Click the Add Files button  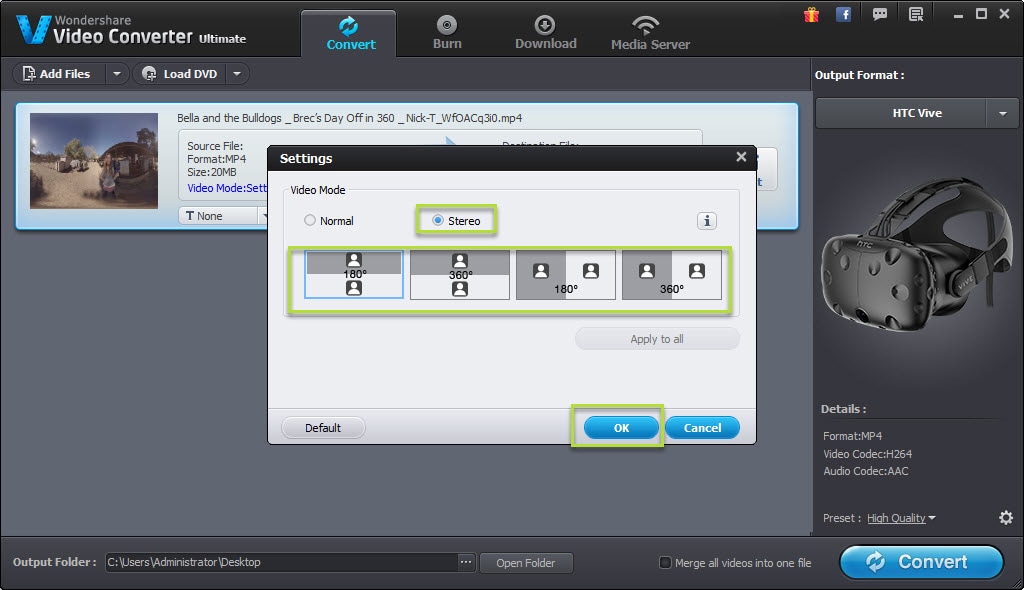pyautogui.click(x=57, y=74)
